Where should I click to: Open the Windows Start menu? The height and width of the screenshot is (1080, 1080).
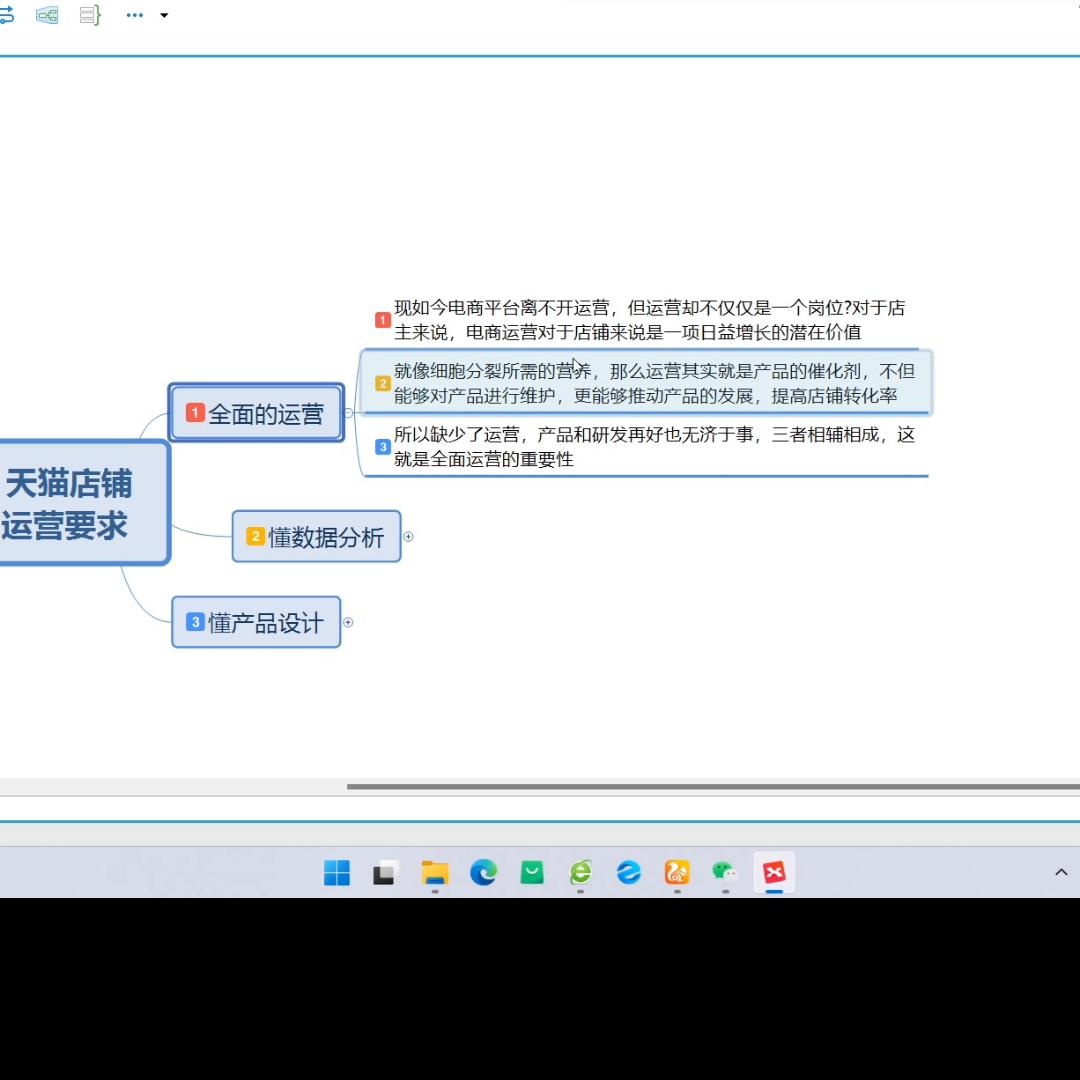click(x=337, y=873)
